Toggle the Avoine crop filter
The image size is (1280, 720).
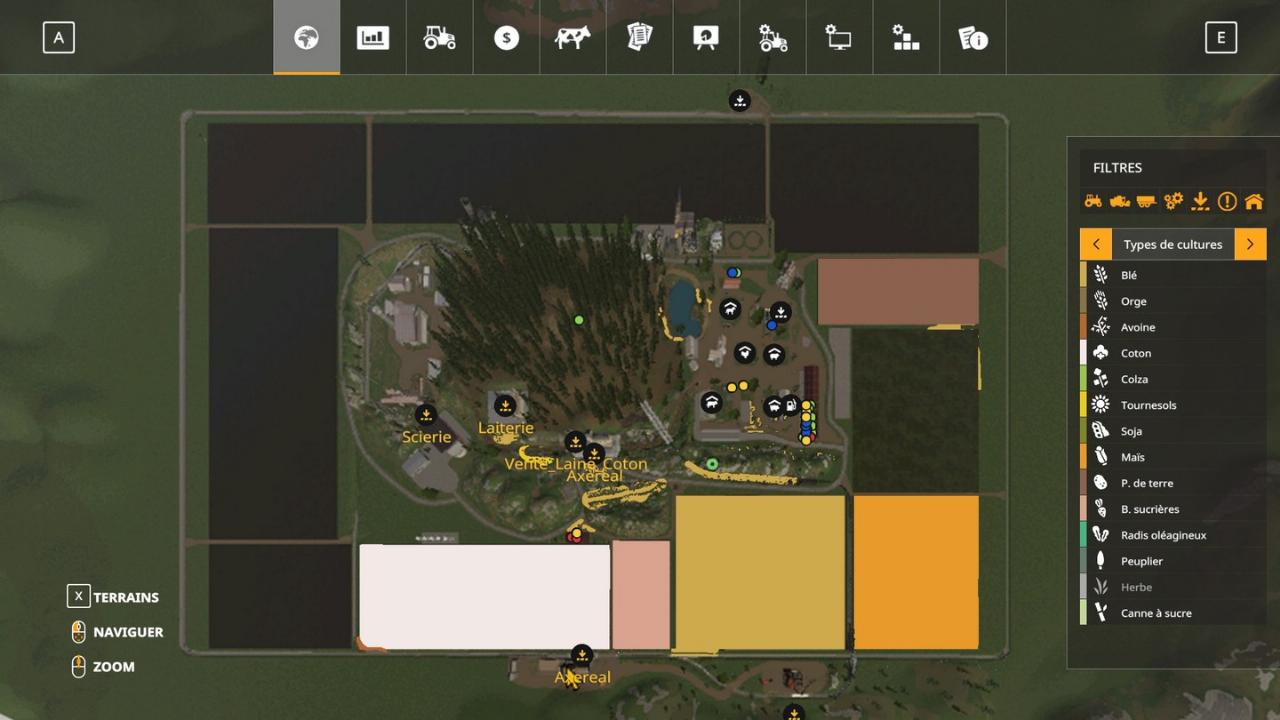(x=1173, y=327)
